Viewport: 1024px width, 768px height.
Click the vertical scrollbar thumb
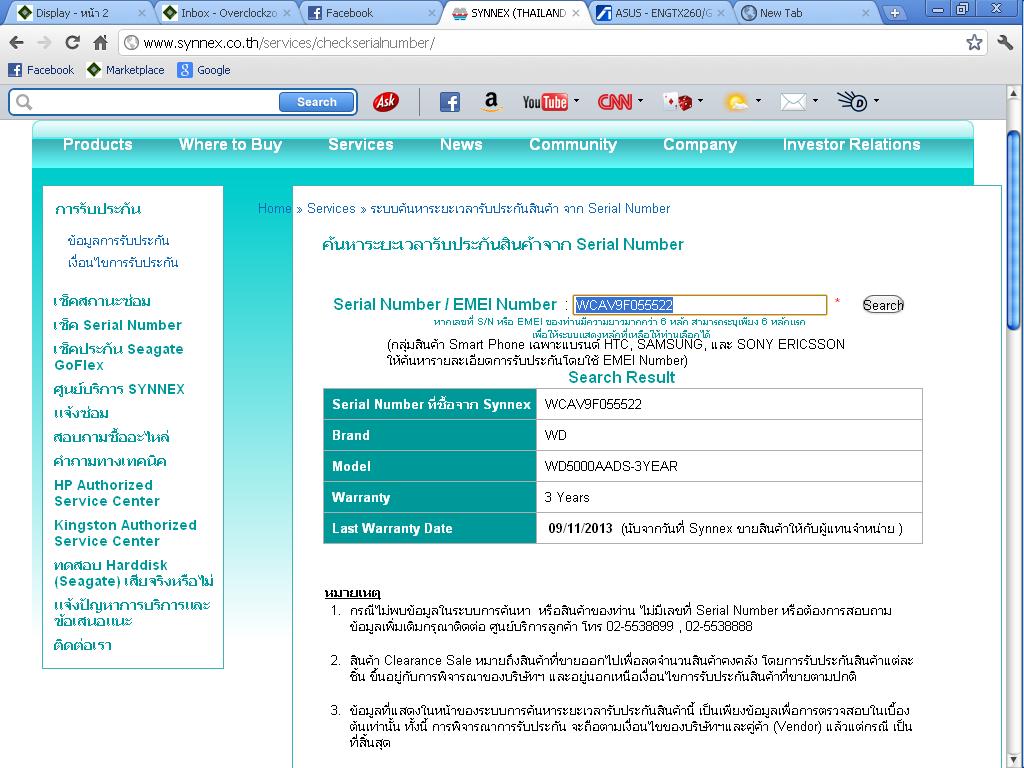(x=1013, y=229)
